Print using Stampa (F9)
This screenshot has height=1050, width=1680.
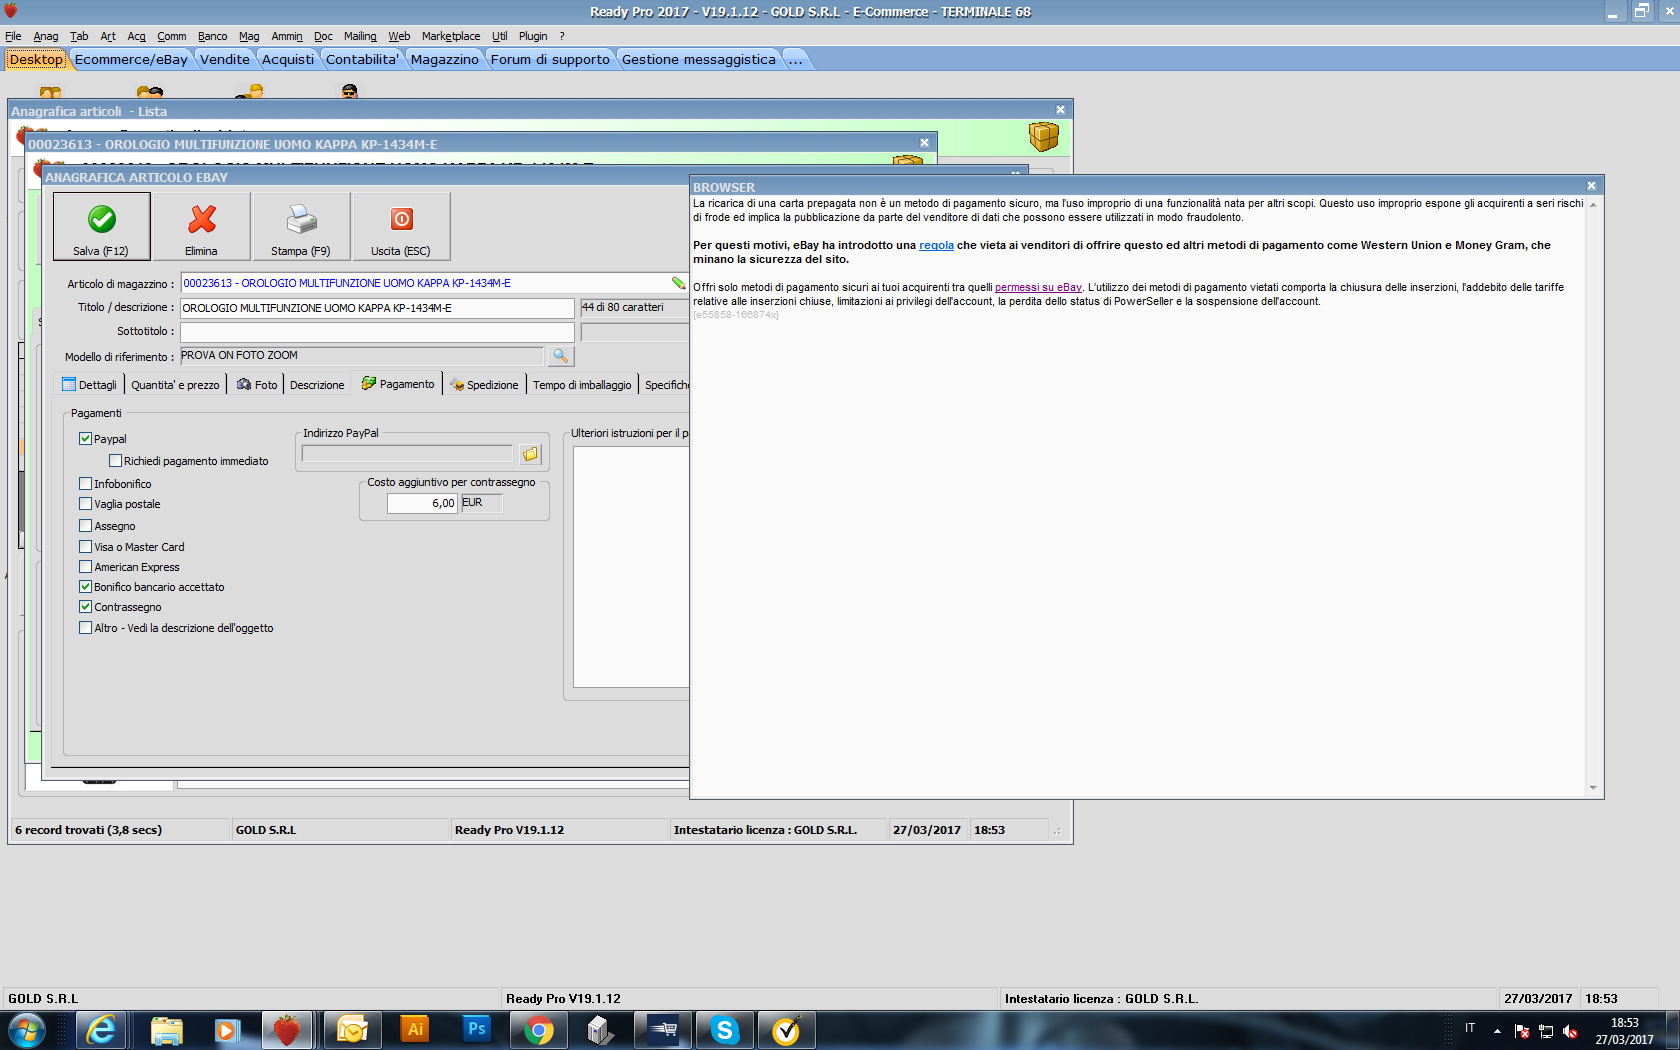[301, 227]
